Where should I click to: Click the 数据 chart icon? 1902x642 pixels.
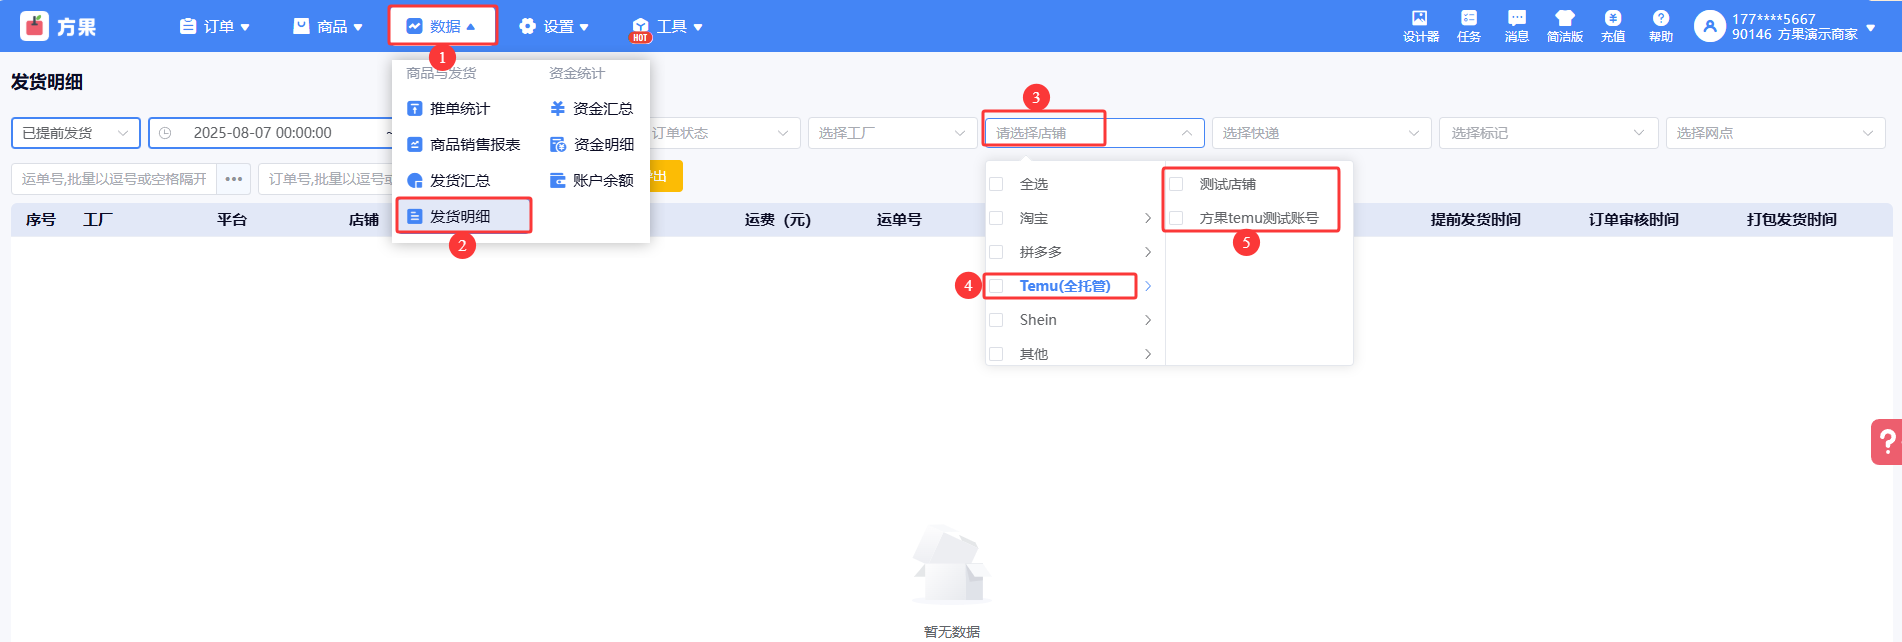coord(414,27)
